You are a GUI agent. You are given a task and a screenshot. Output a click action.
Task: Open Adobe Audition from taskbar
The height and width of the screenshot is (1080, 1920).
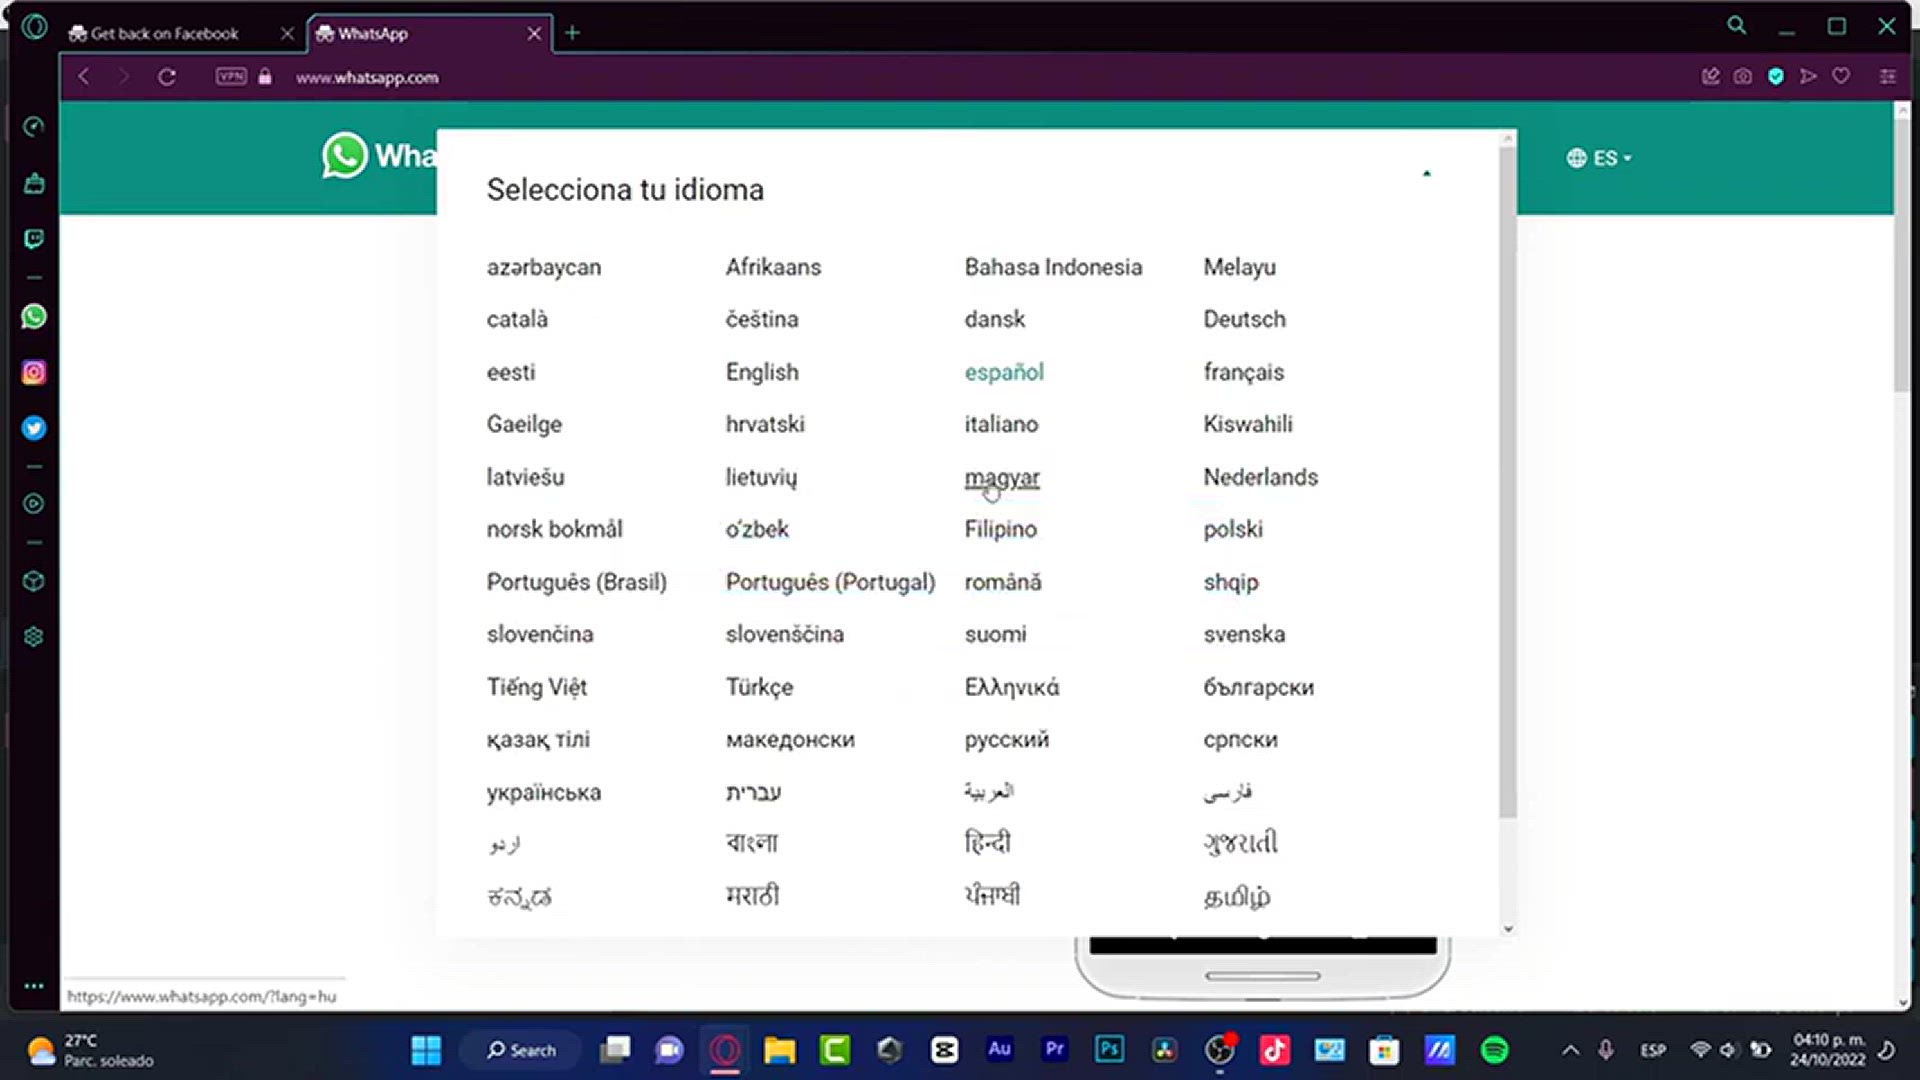pyautogui.click(x=1000, y=1050)
